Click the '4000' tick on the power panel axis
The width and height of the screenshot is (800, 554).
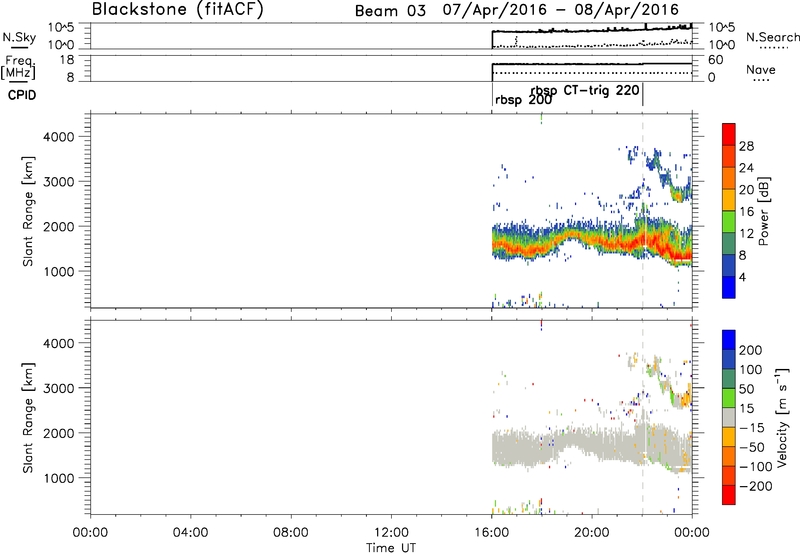click(x=59, y=137)
